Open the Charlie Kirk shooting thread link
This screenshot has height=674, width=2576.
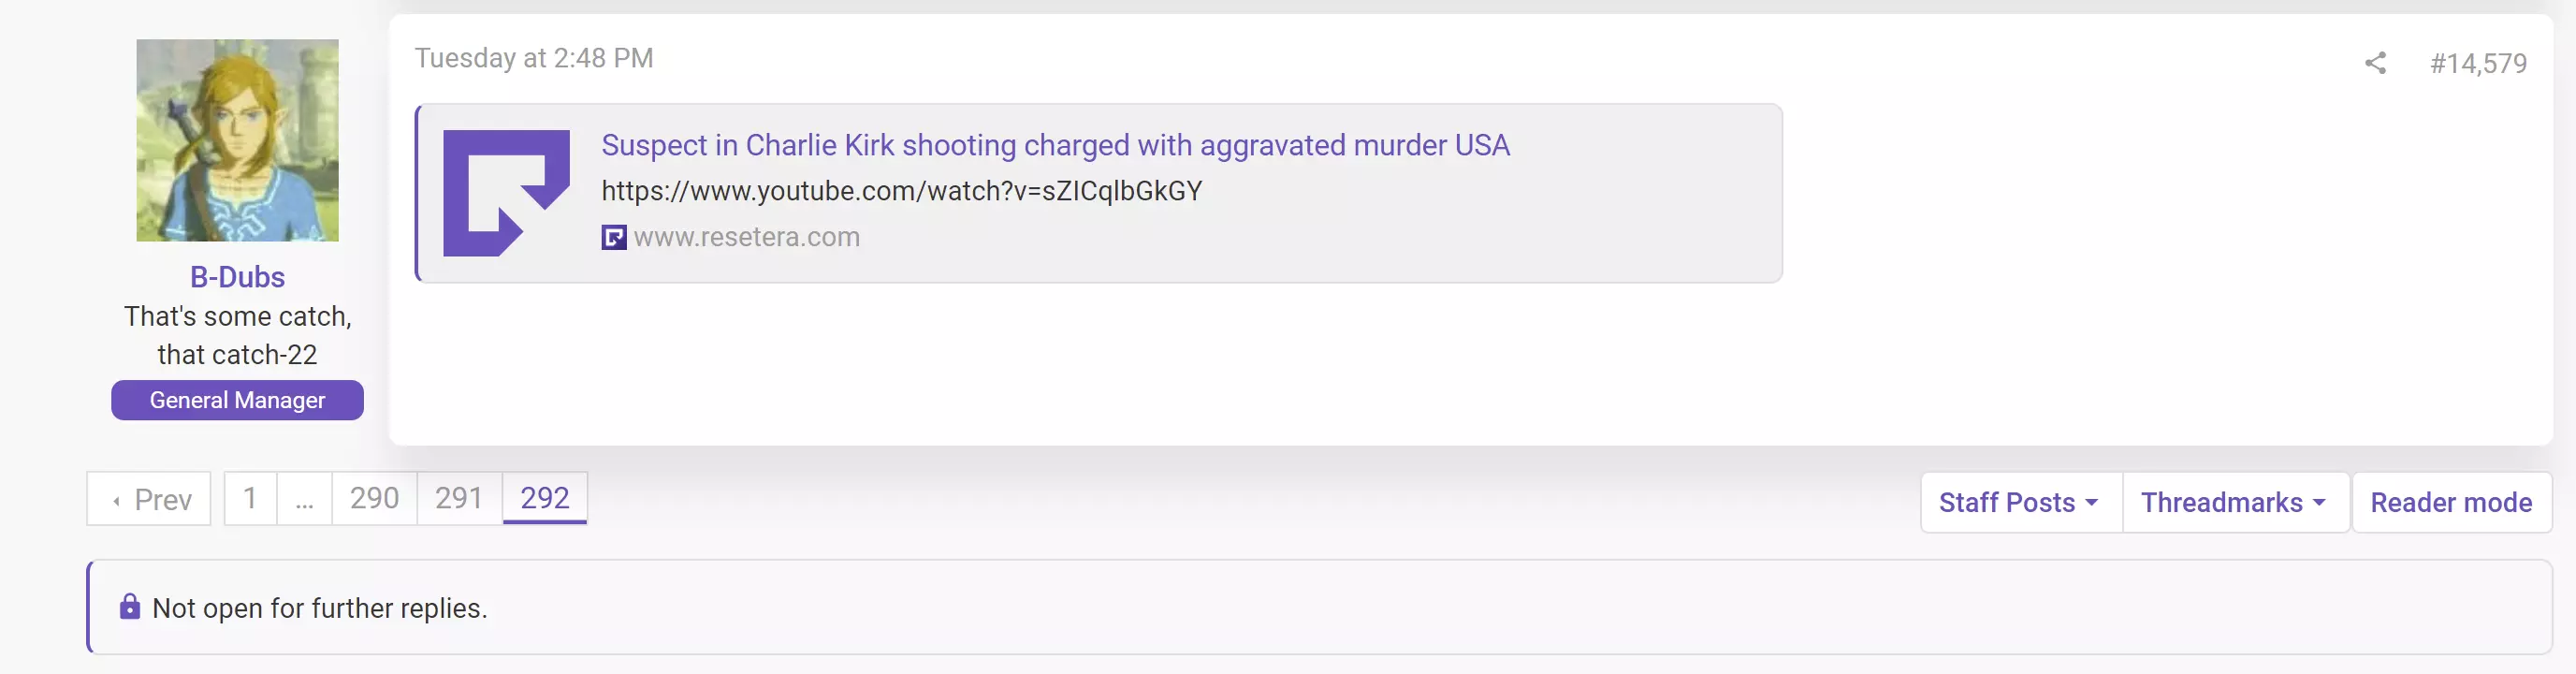(1055, 145)
